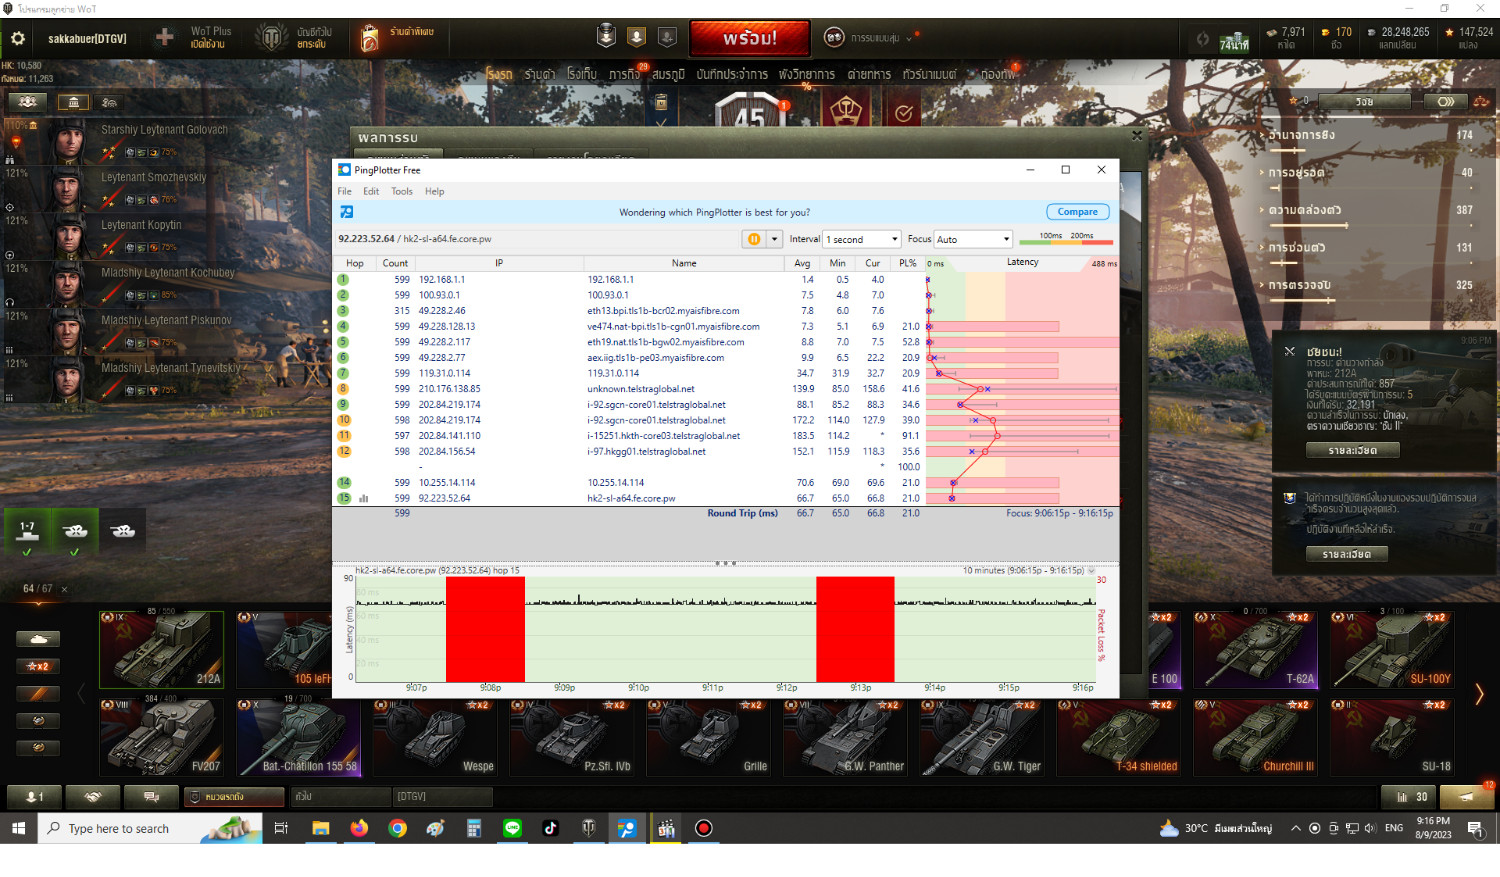Switch to the barracks building icon tab
This screenshot has width=1500, height=877.
(73, 102)
